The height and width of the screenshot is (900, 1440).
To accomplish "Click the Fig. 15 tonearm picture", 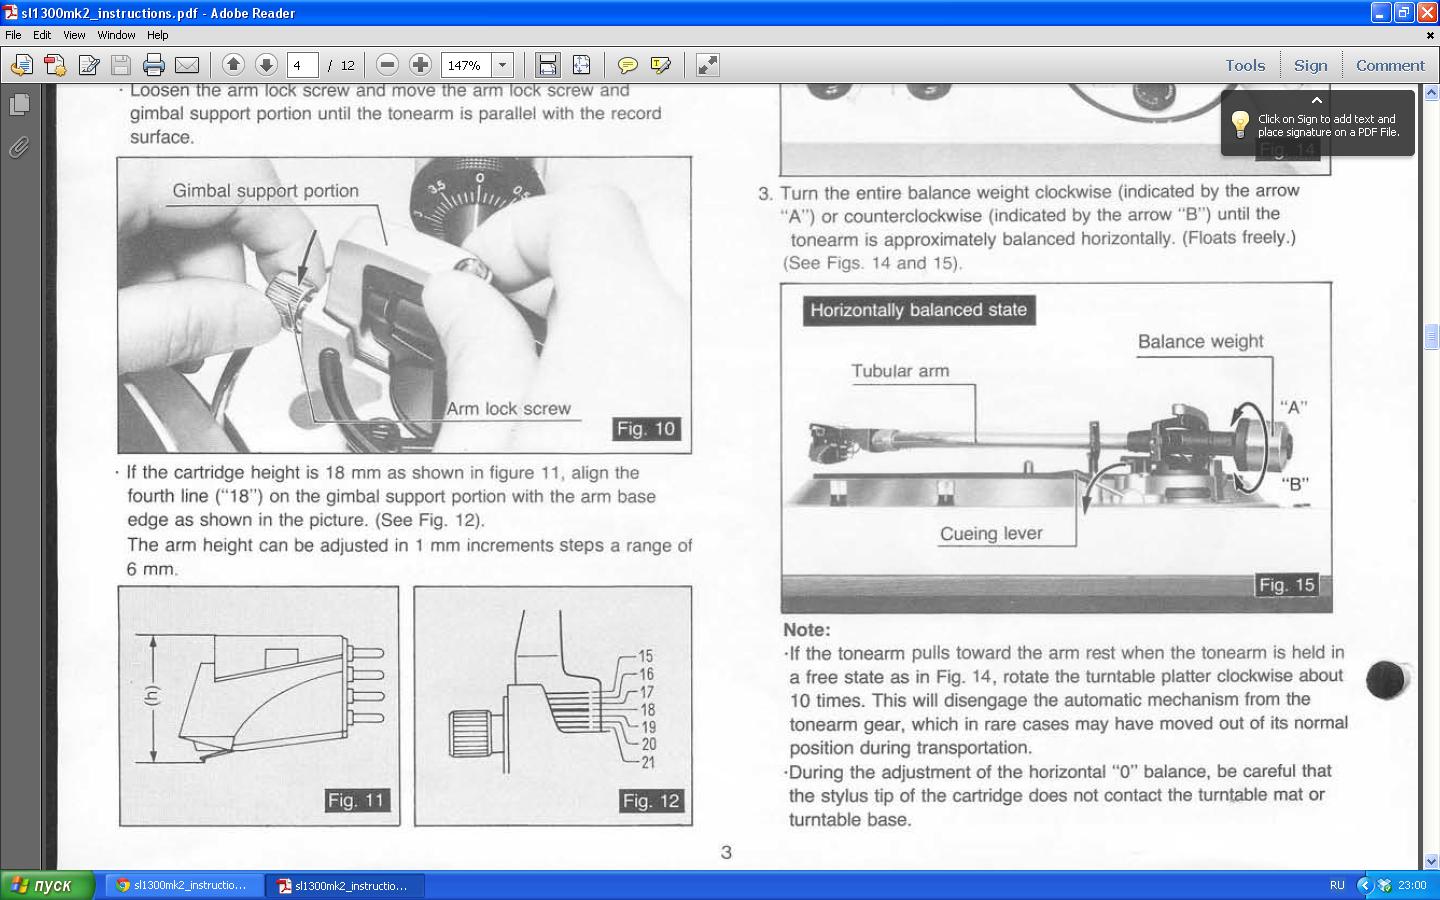I will (x=1056, y=447).
